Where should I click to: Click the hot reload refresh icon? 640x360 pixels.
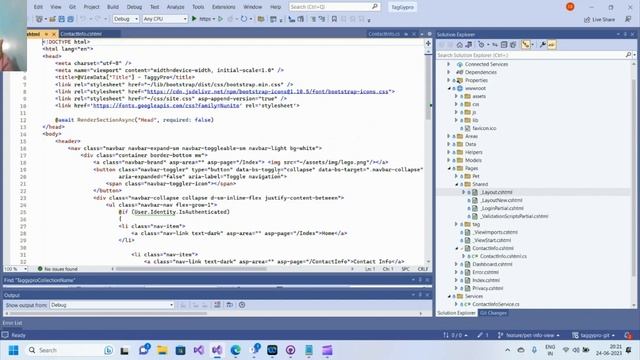pyautogui.click(x=244, y=19)
